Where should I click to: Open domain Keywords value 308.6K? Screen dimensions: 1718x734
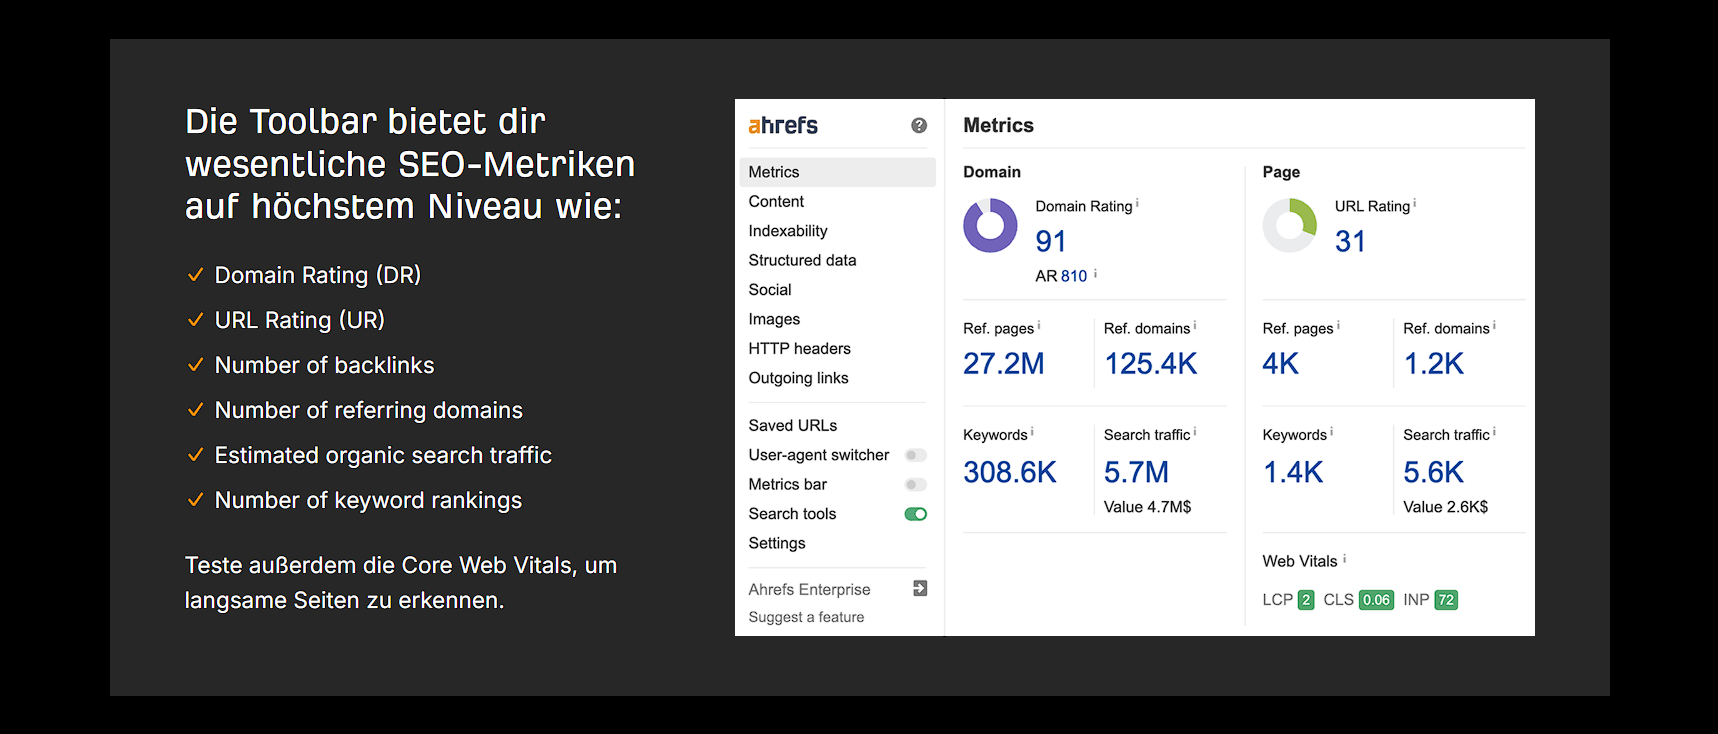1009,472
